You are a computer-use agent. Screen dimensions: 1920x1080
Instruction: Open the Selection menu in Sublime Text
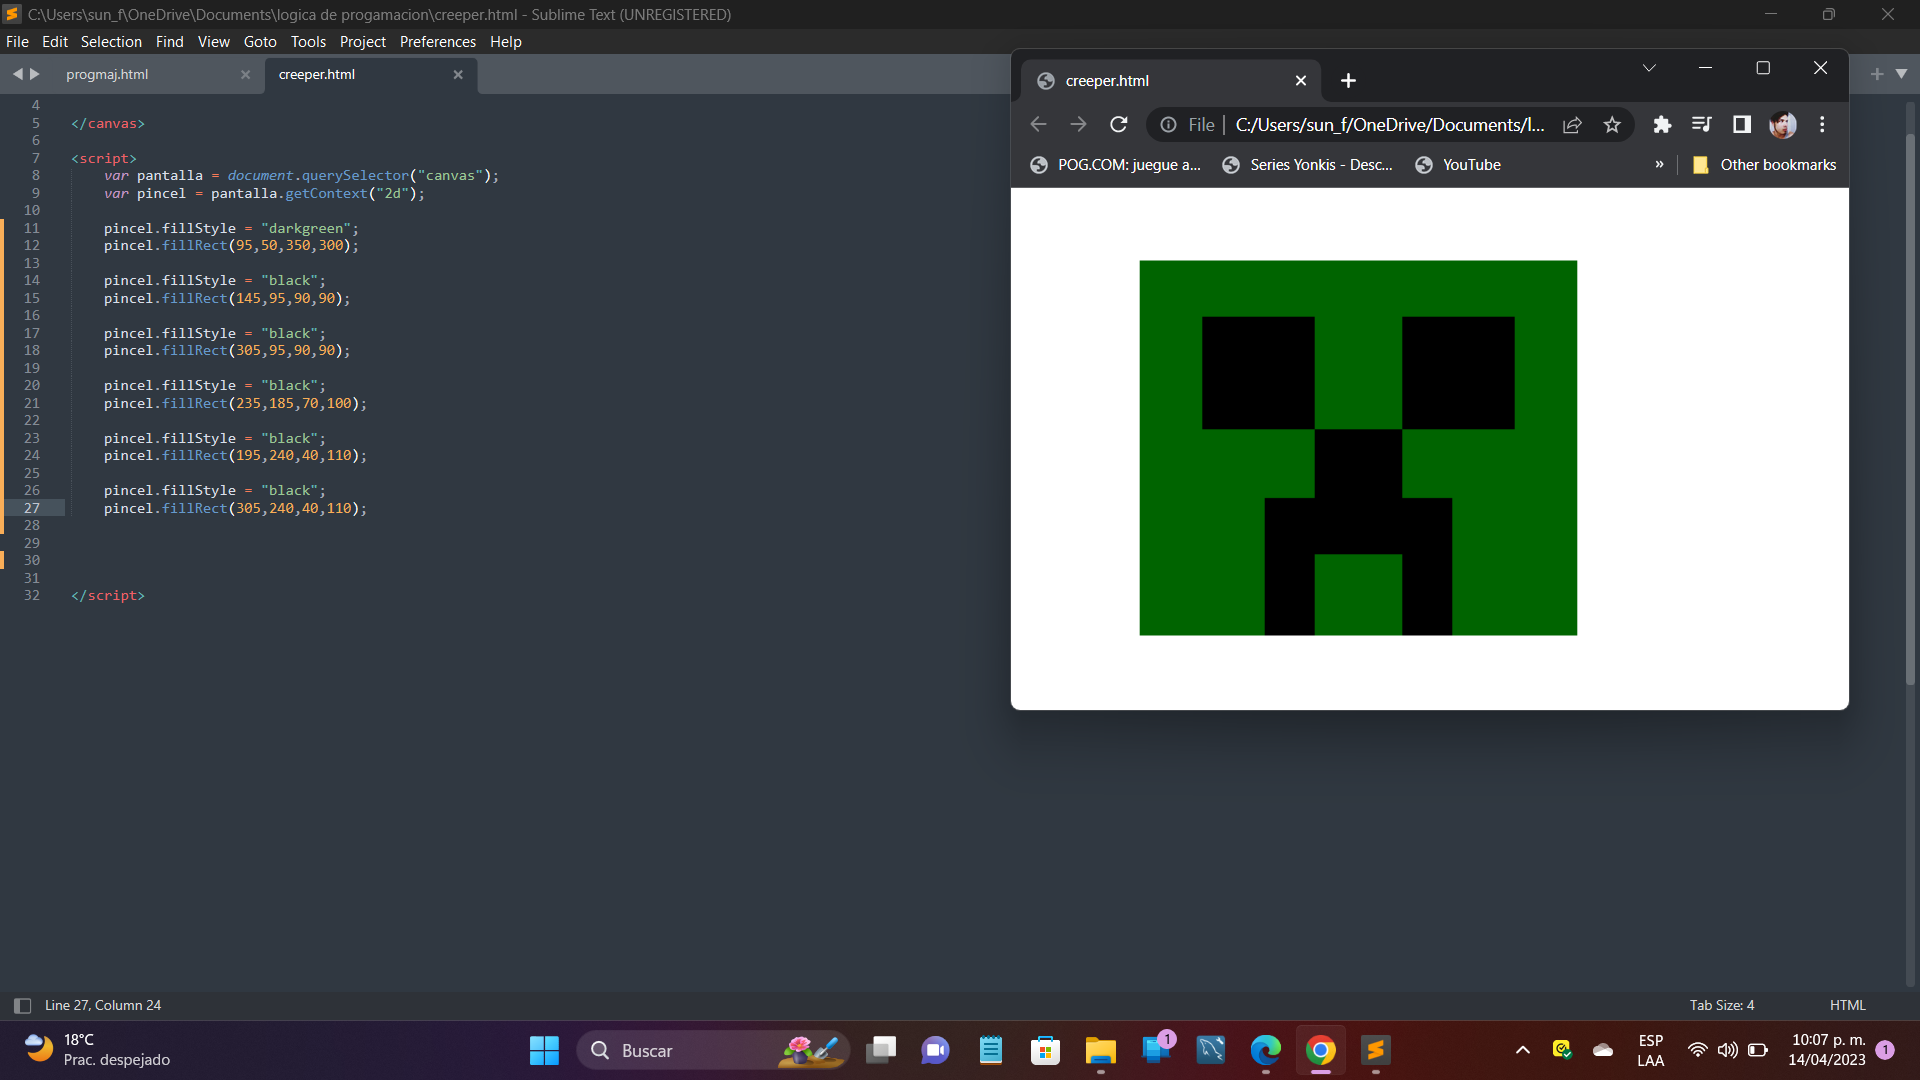(111, 41)
